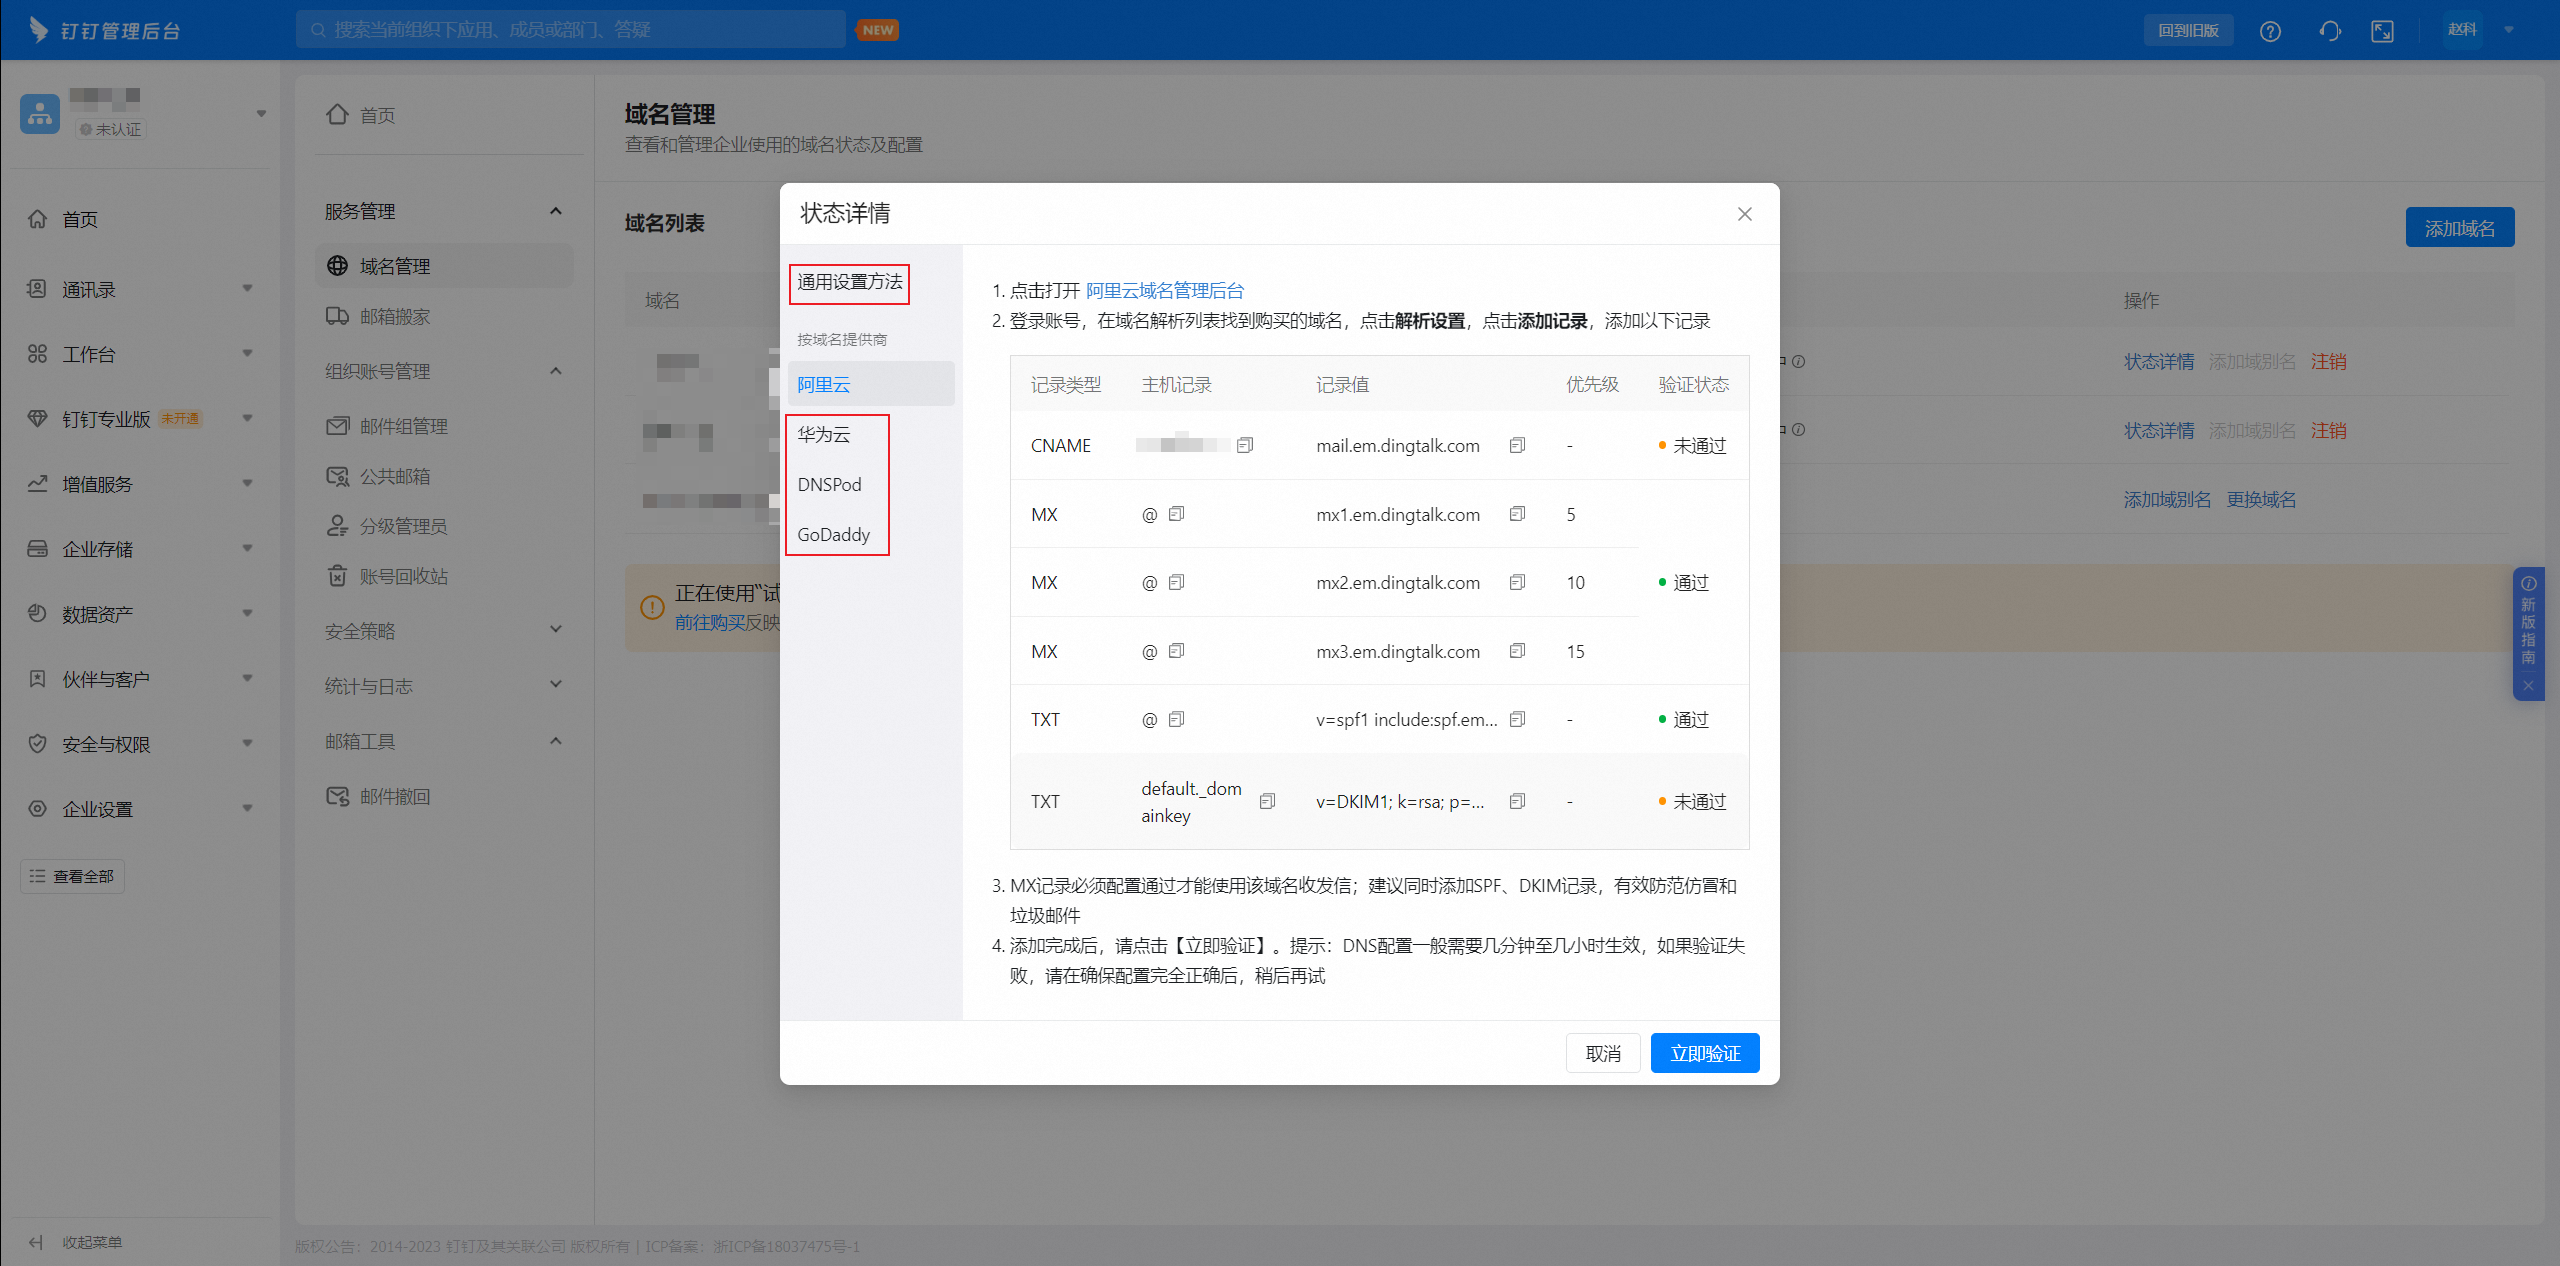The width and height of the screenshot is (2560, 1266).
Task: Open 公共邮箱 menu item
Action: coord(444,476)
